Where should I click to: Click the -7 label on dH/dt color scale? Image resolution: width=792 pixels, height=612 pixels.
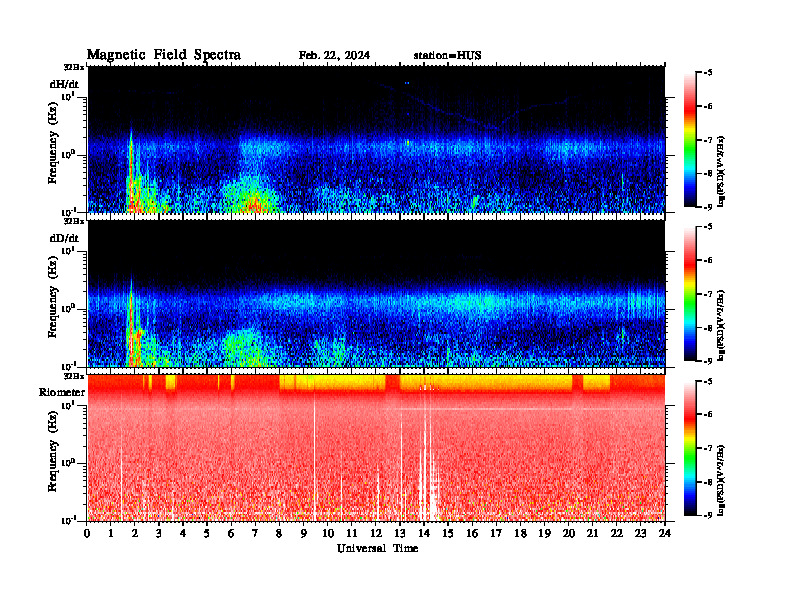708,140
